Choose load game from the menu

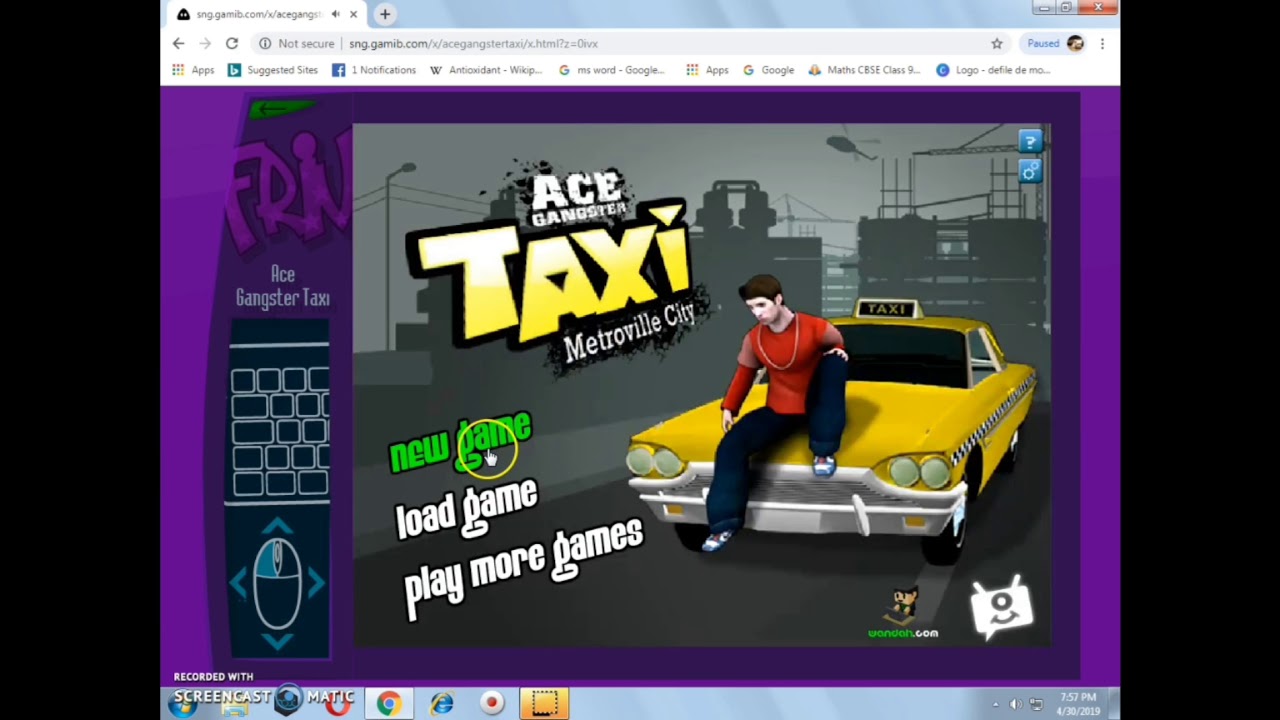tap(467, 508)
